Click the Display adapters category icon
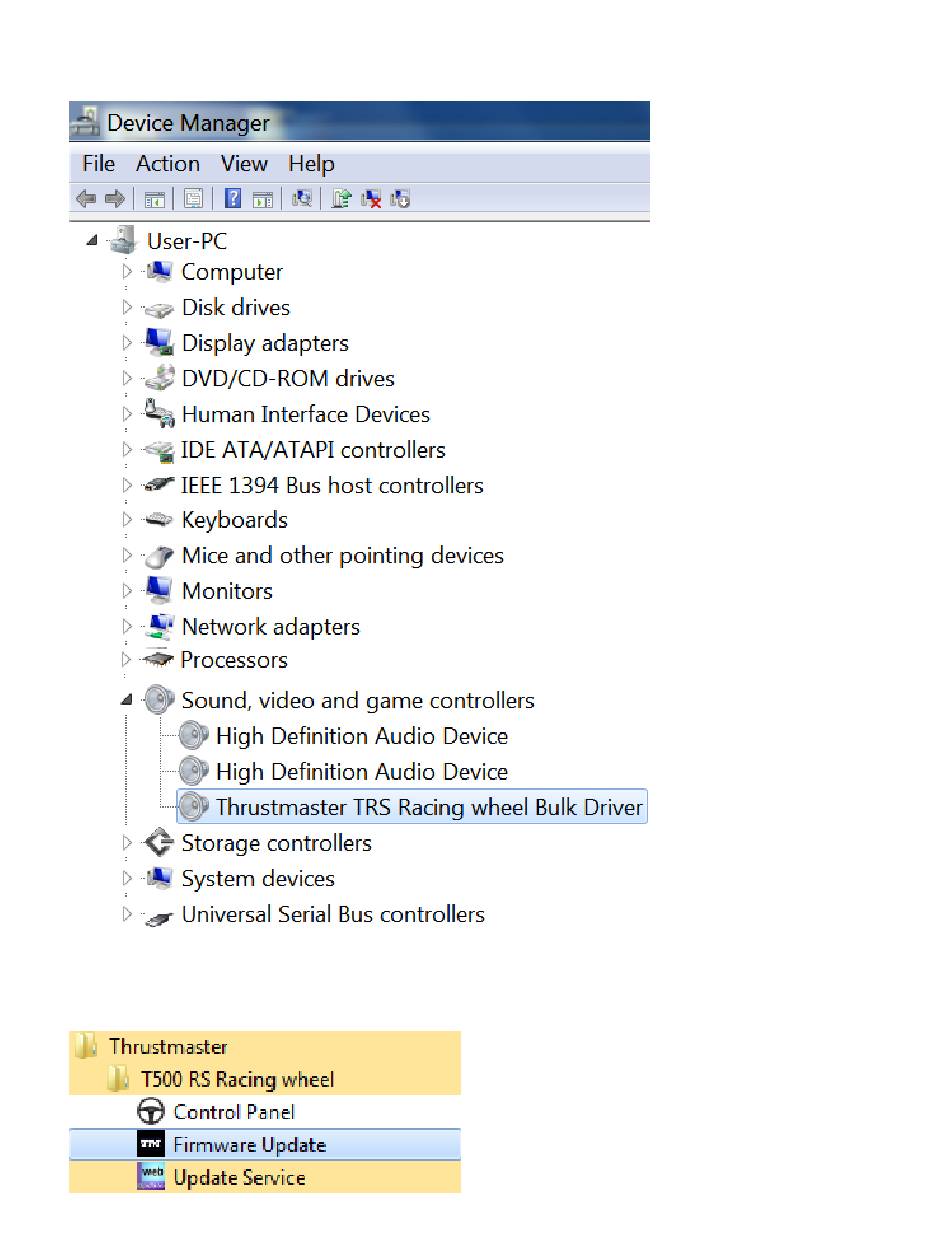 (x=158, y=343)
